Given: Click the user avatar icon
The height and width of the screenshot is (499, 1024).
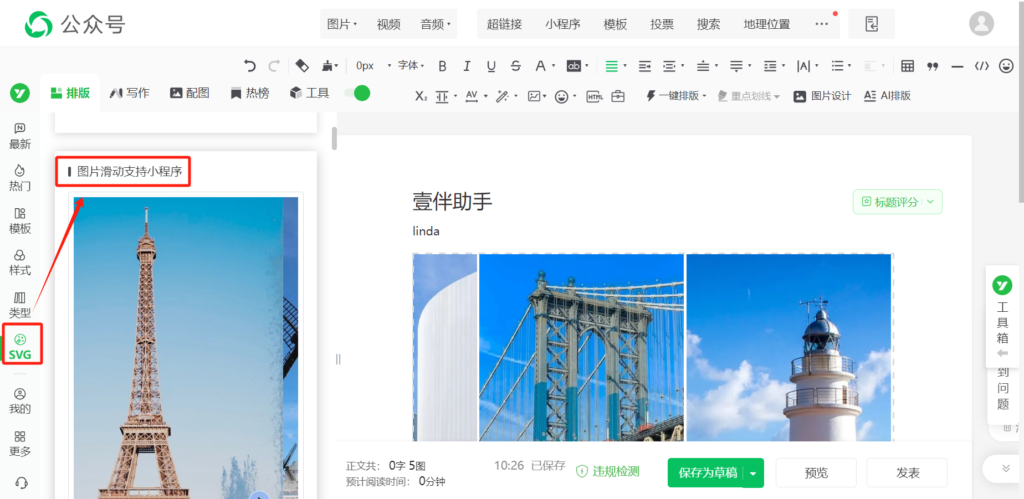Looking at the screenshot, I should click(x=981, y=24).
